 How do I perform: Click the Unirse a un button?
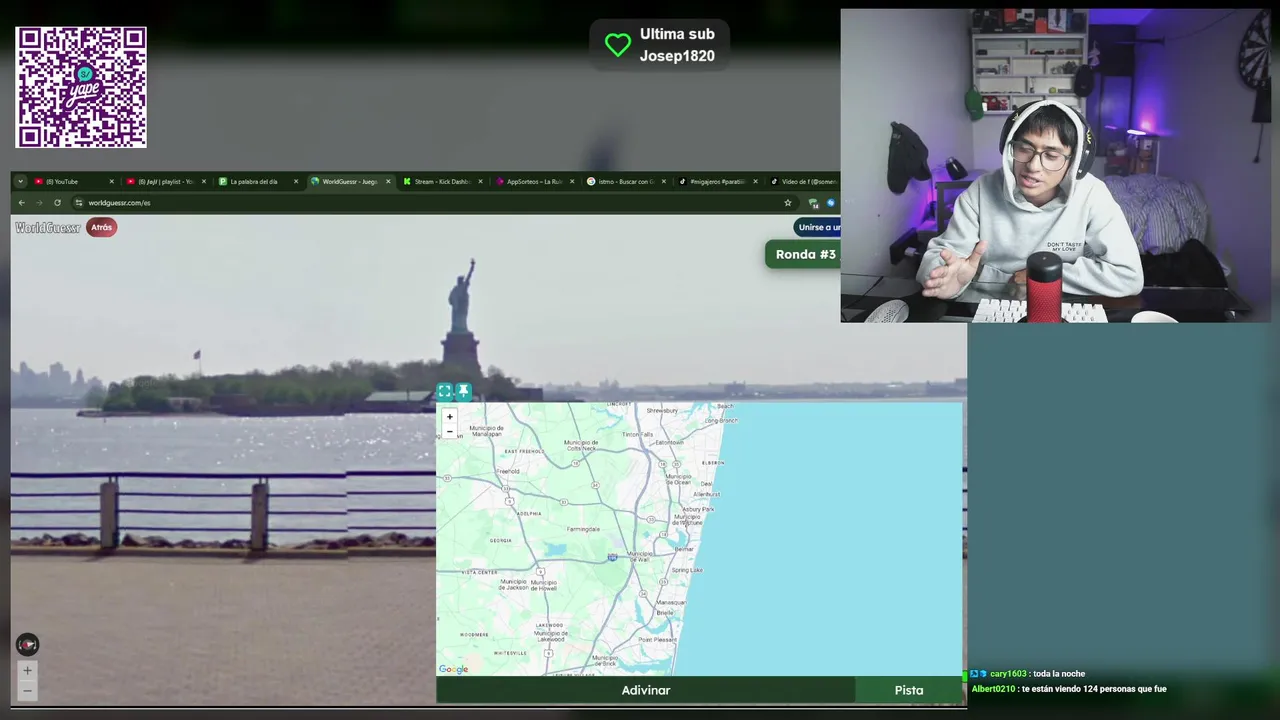coord(818,228)
